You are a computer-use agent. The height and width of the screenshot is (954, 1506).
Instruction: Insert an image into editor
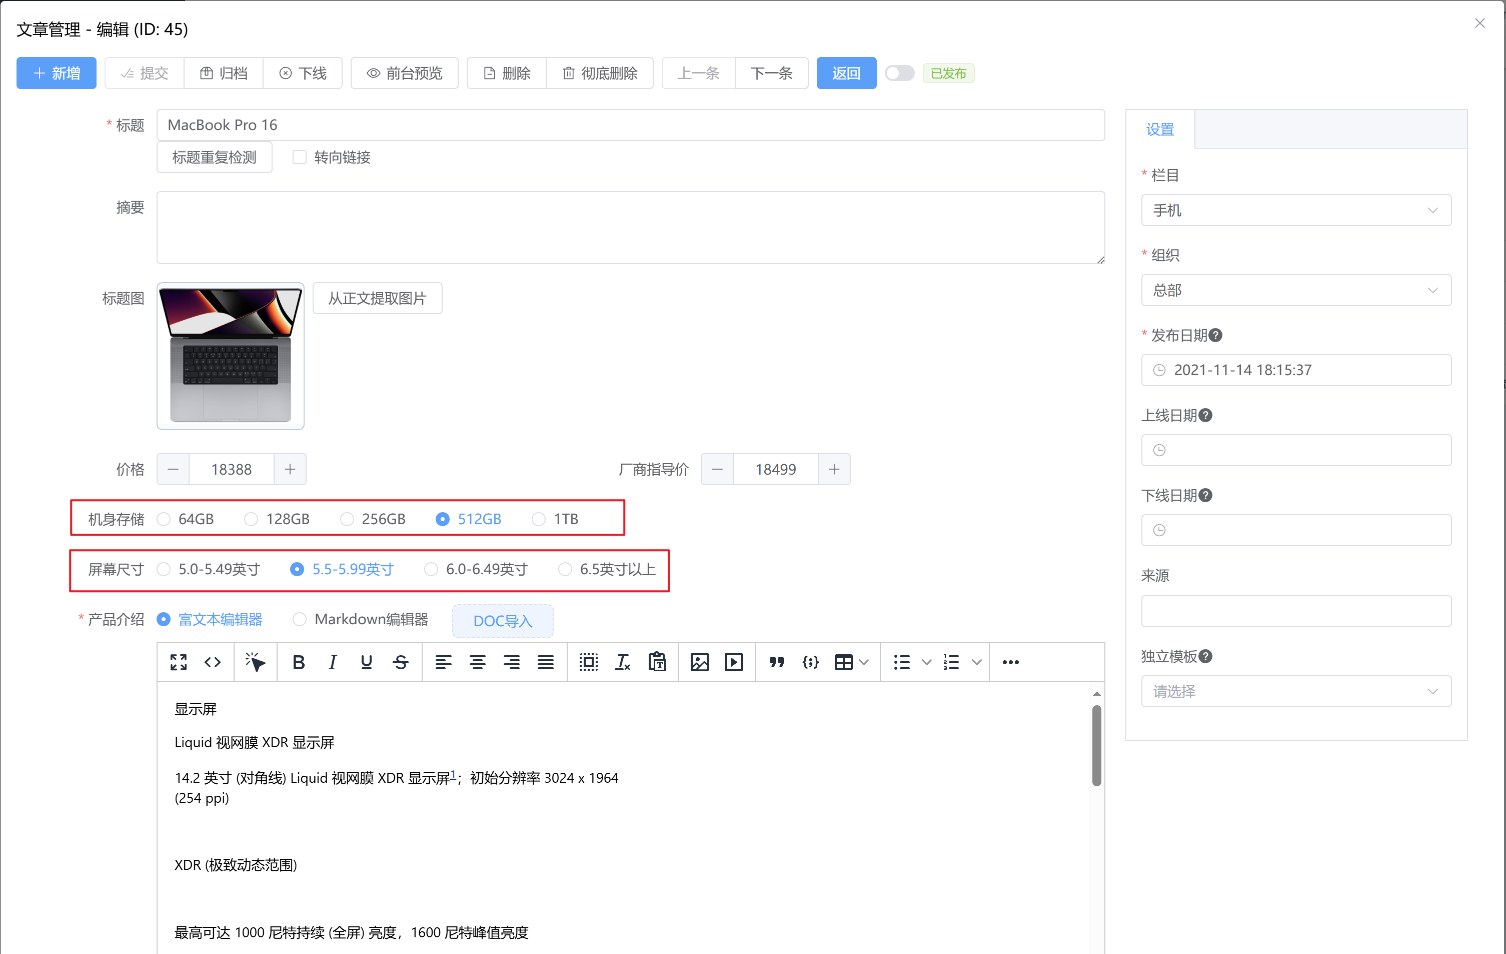click(x=700, y=662)
